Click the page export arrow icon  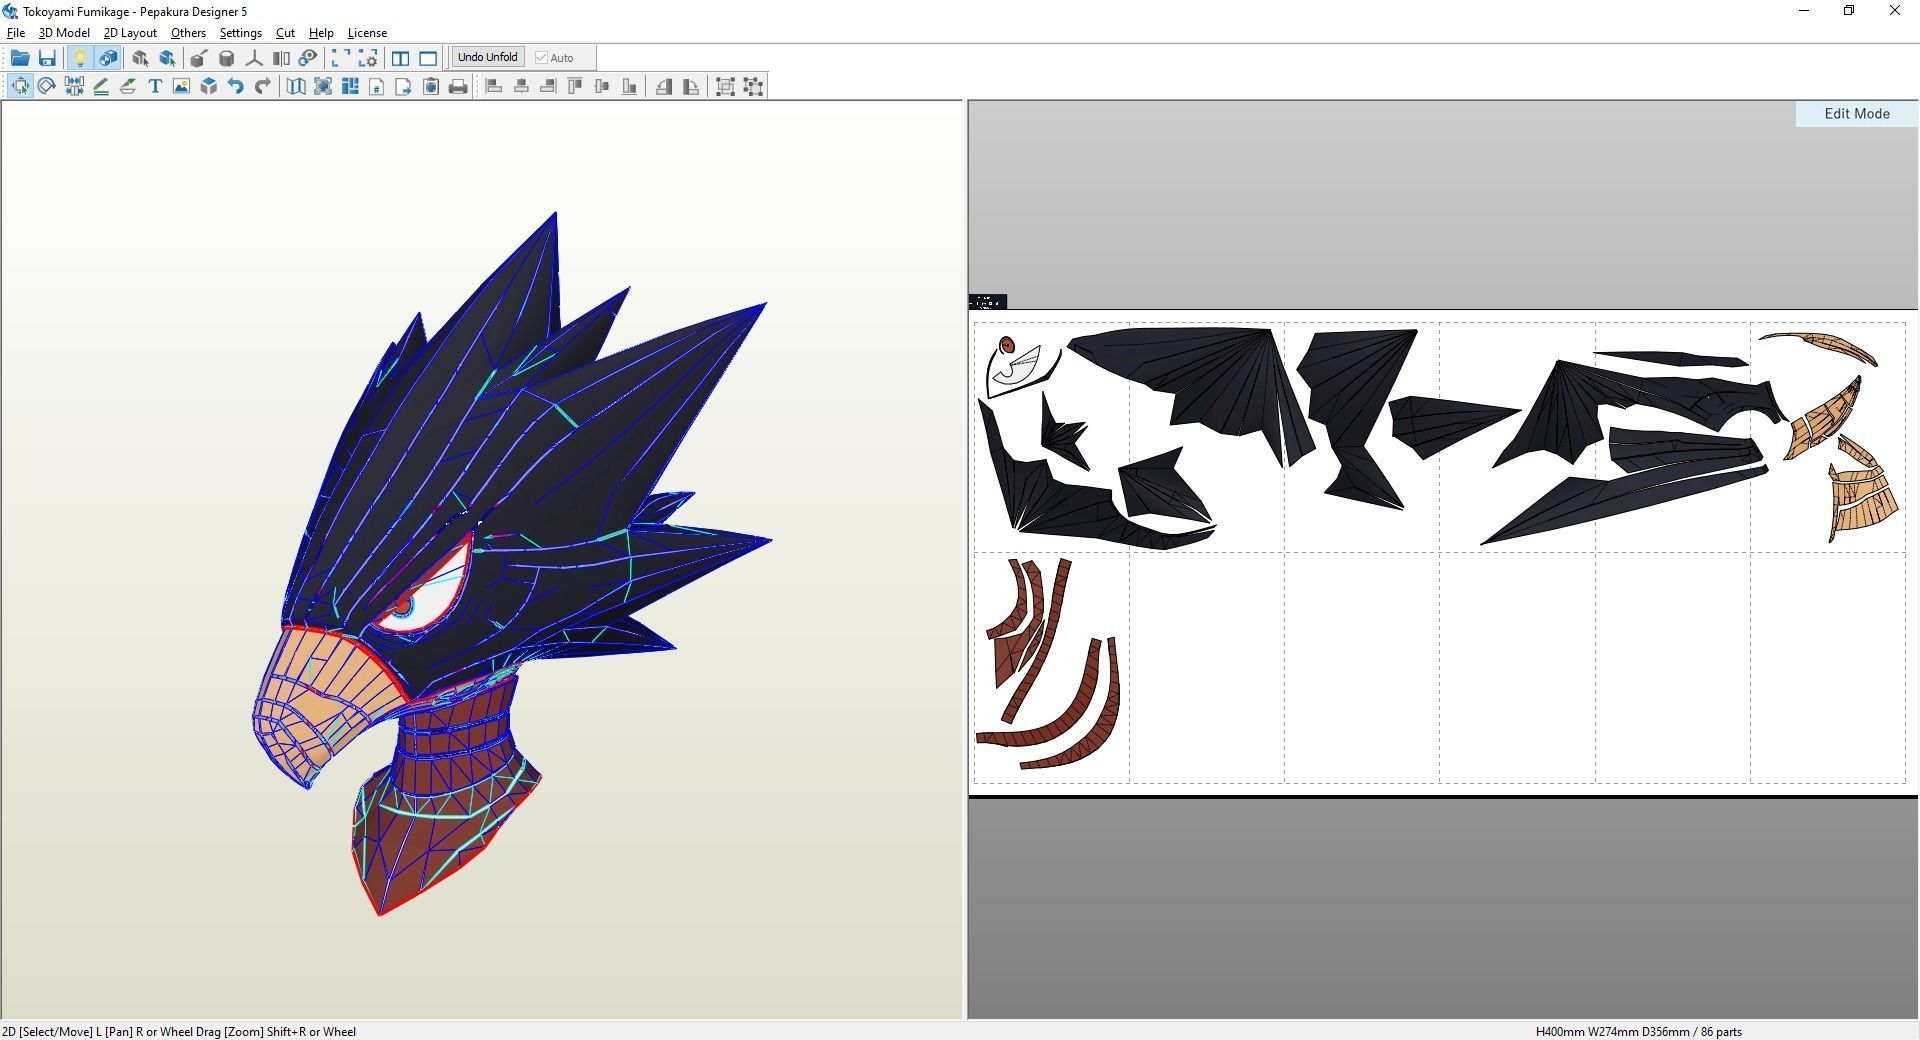click(x=404, y=86)
